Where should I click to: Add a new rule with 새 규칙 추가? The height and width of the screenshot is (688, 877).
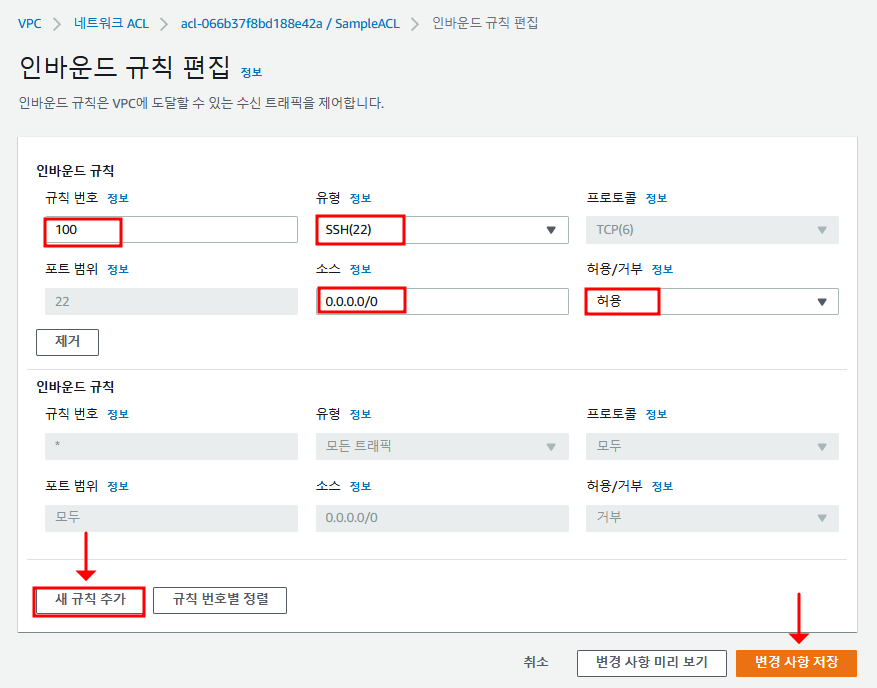[x=89, y=600]
